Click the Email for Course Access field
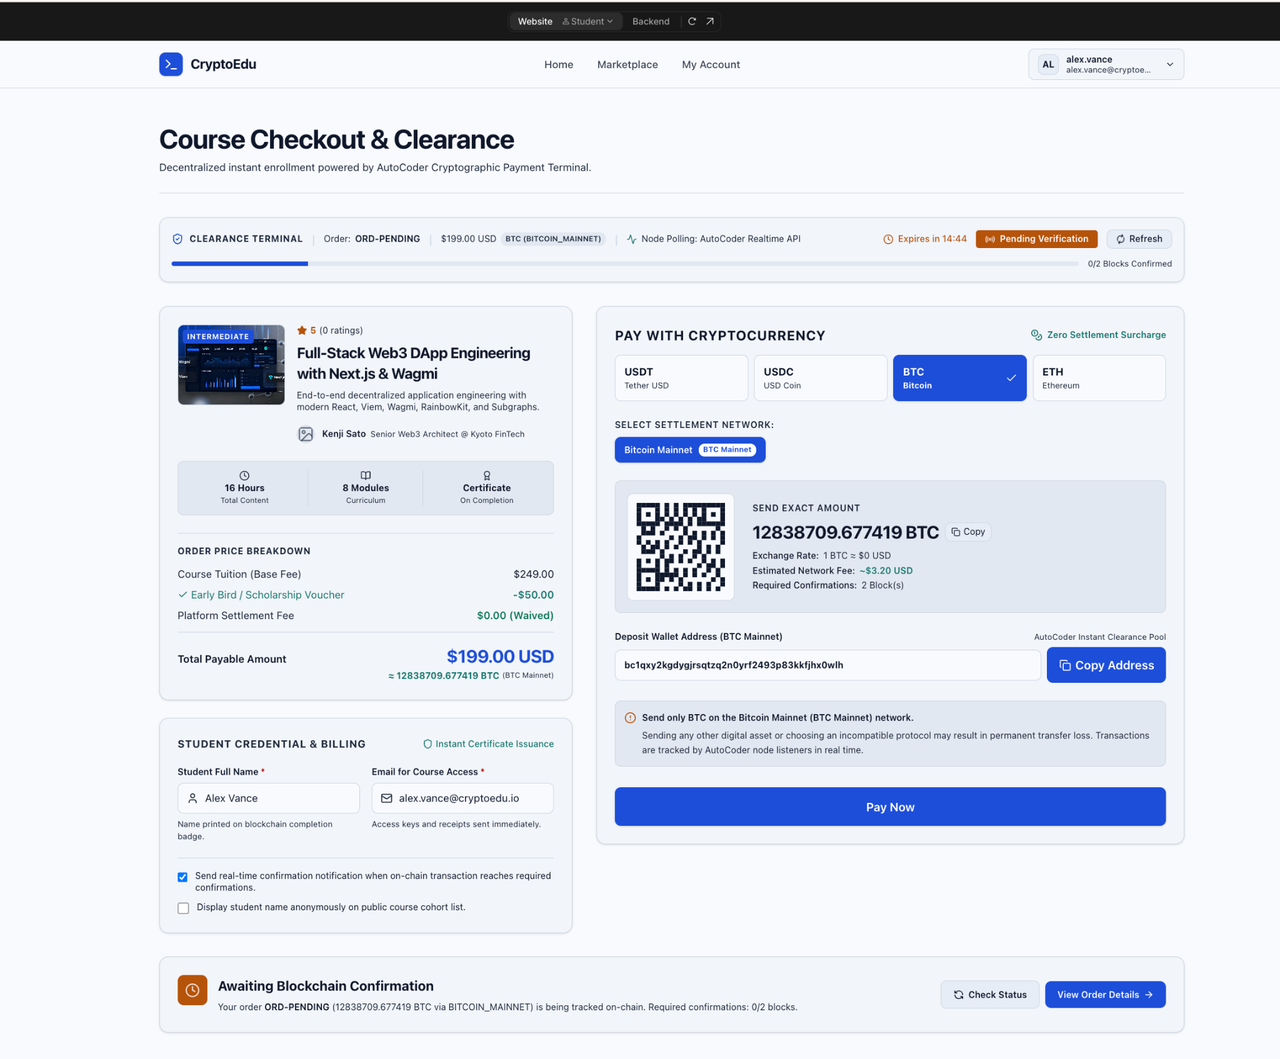Viewport: 1280px width, 1059px height. click(x=463, y=798)
